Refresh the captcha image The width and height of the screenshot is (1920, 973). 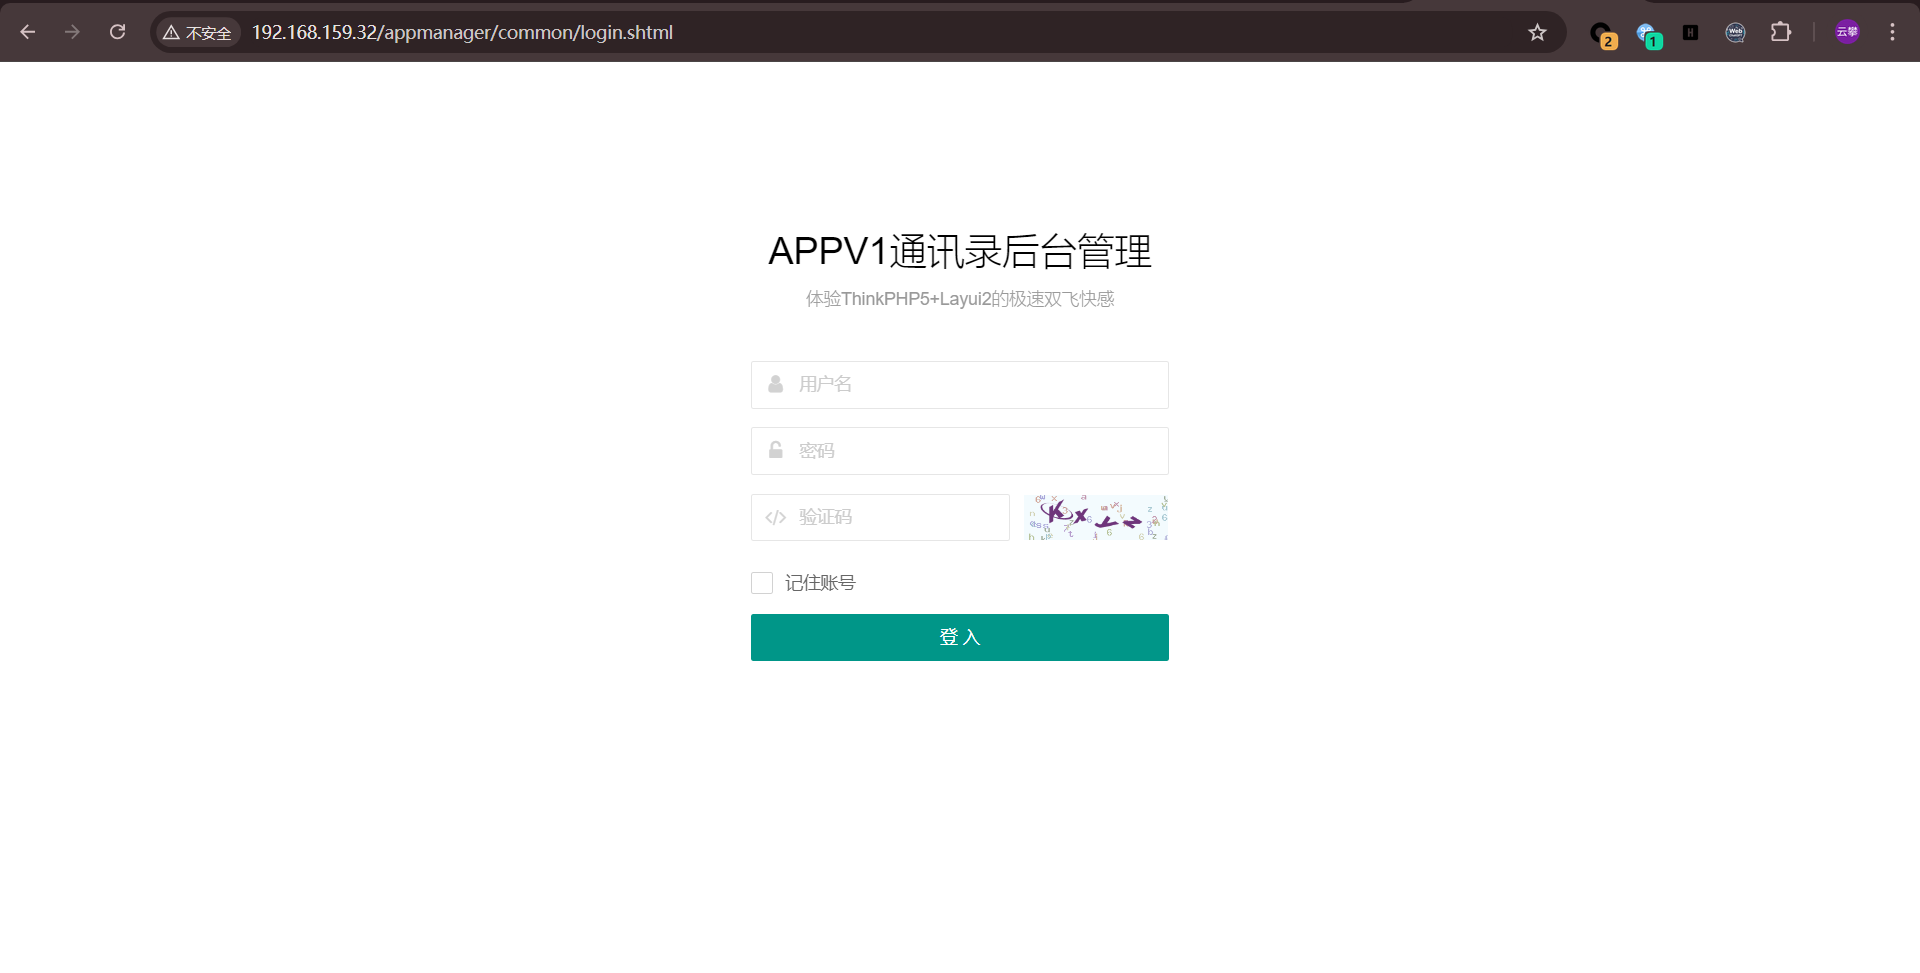[x=1097, y=517]
